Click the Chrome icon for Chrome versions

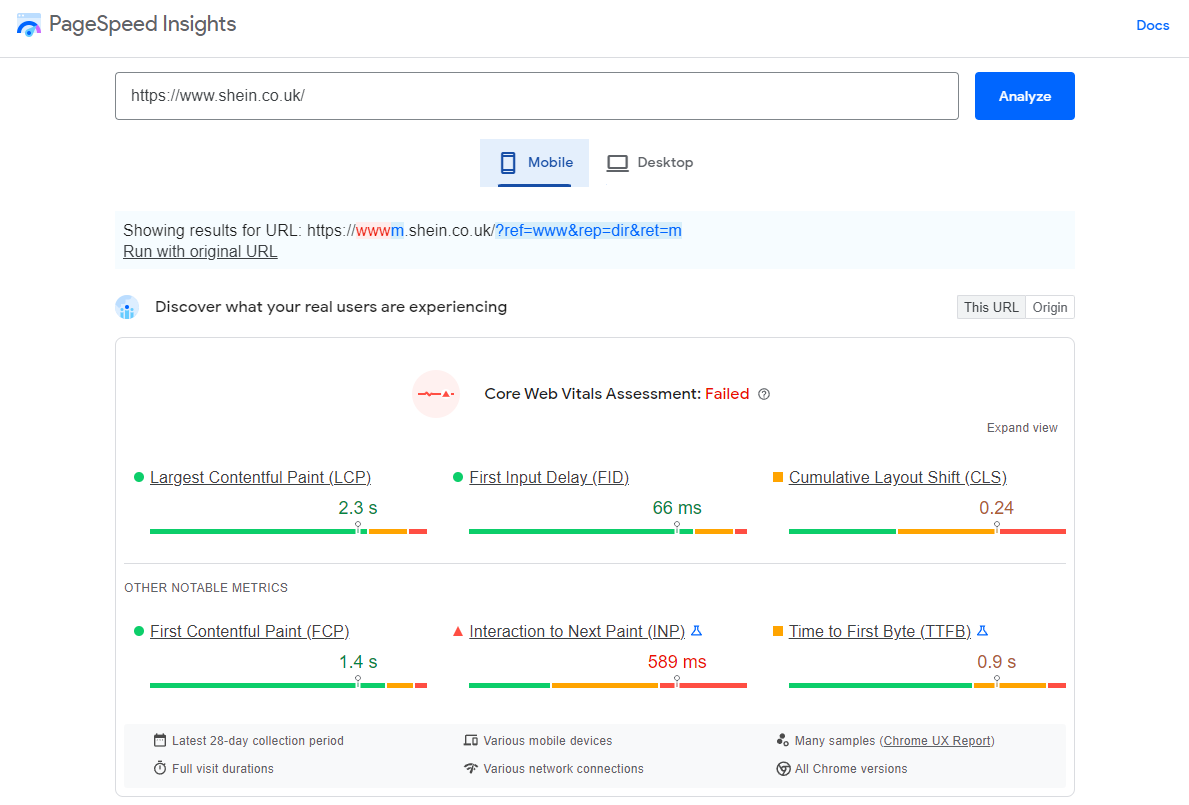(783, 769)
